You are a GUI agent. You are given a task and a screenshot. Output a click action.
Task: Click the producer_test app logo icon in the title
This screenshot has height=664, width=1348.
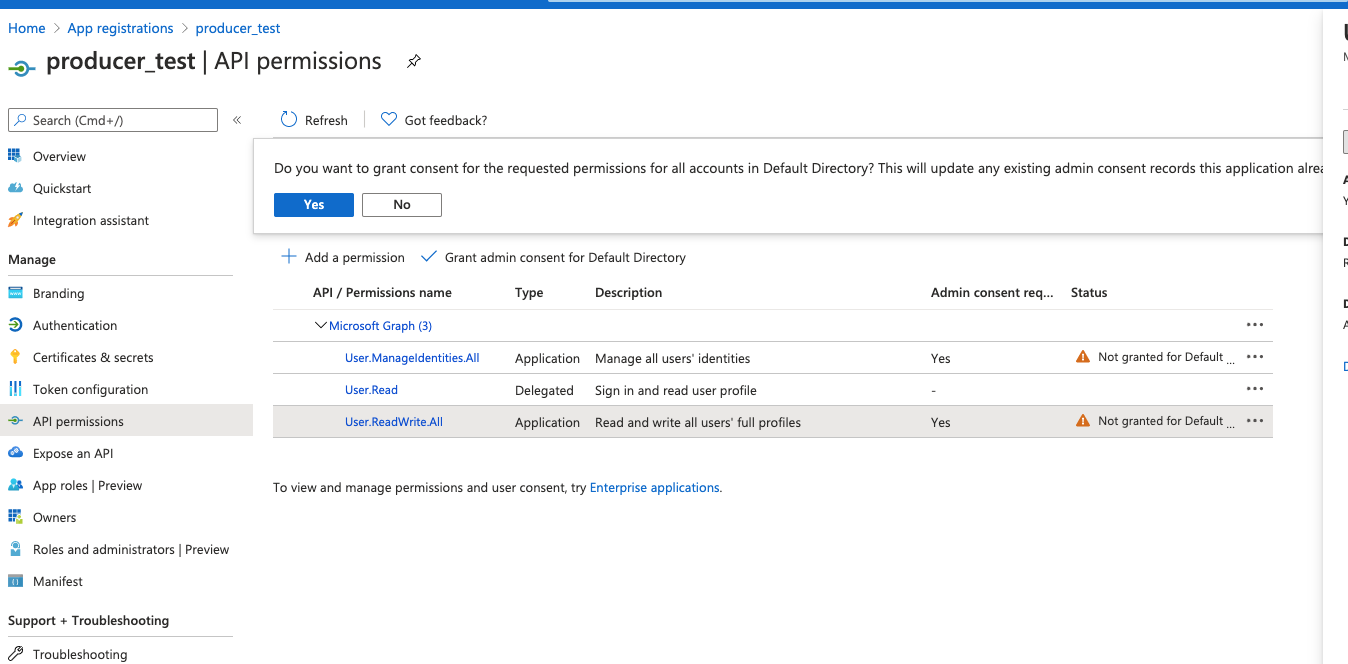pyautogui.click(x=21, y=68)
